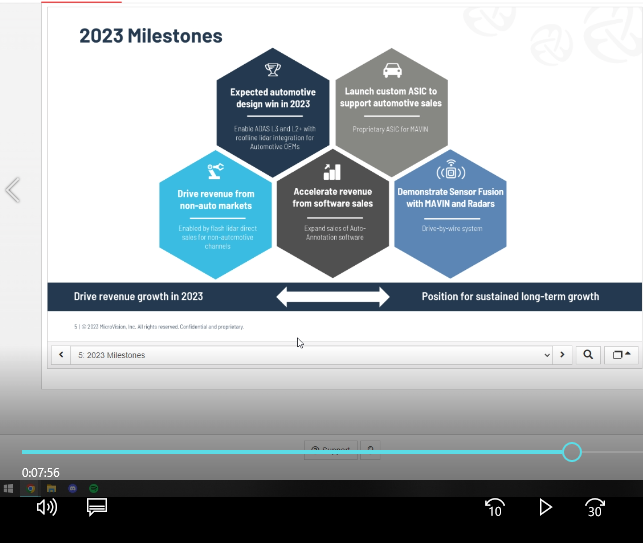Click the sensor signal icon on slide

pyautogui.click(x=451, y=169)
